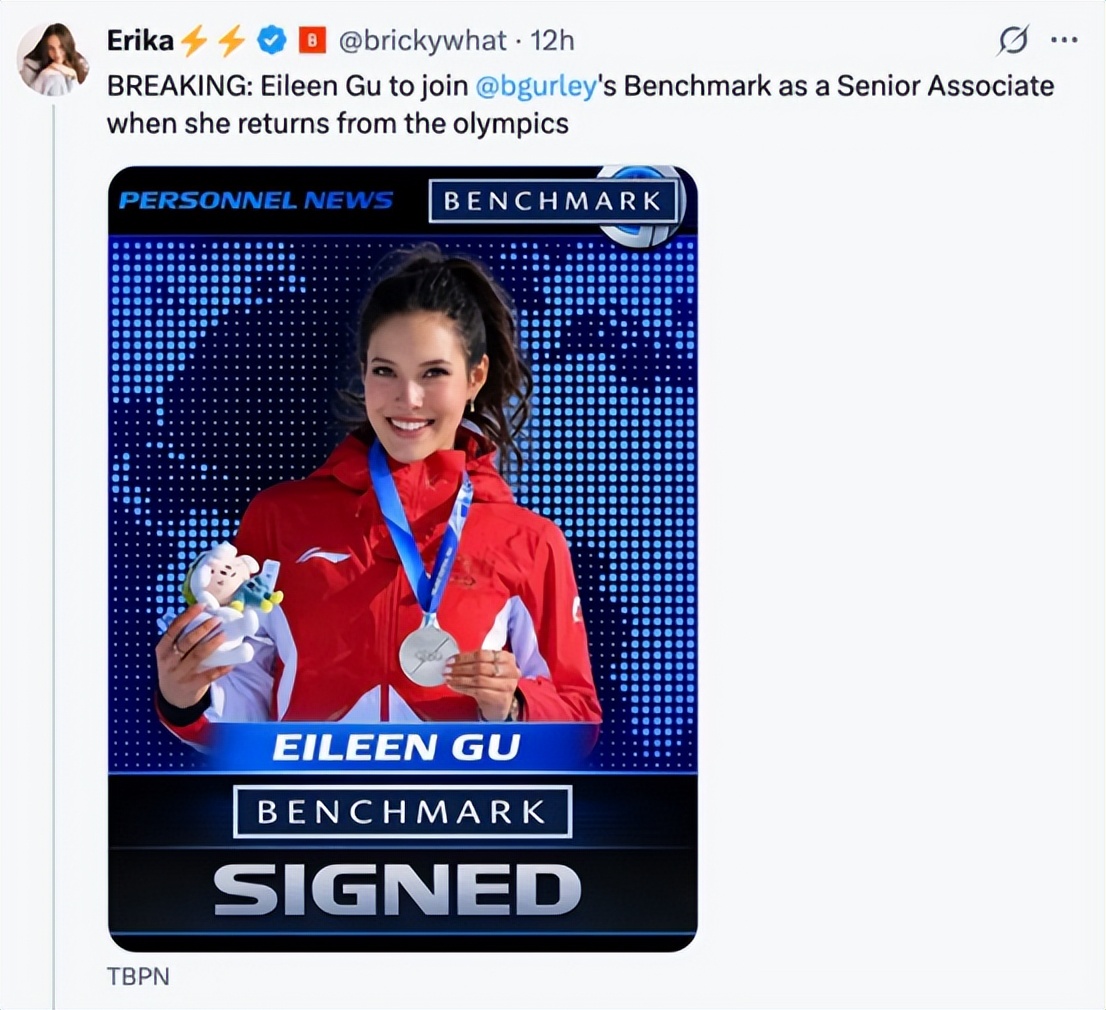The image size is (1106, 1010).
Task: Click the silver medal in the photo
Action: tap(428, 656)
